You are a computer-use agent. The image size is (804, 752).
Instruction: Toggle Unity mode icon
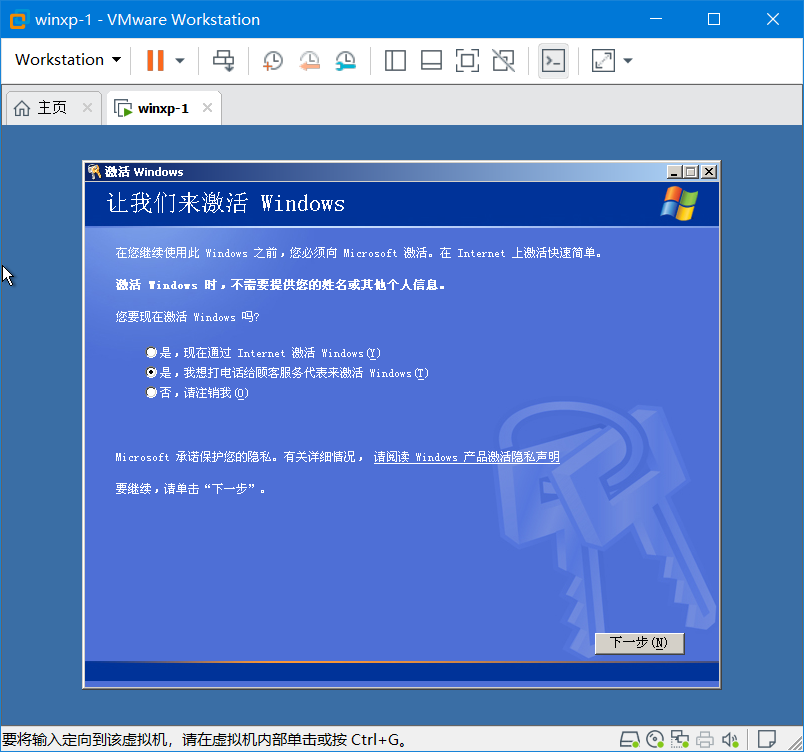tap(504, 60)
